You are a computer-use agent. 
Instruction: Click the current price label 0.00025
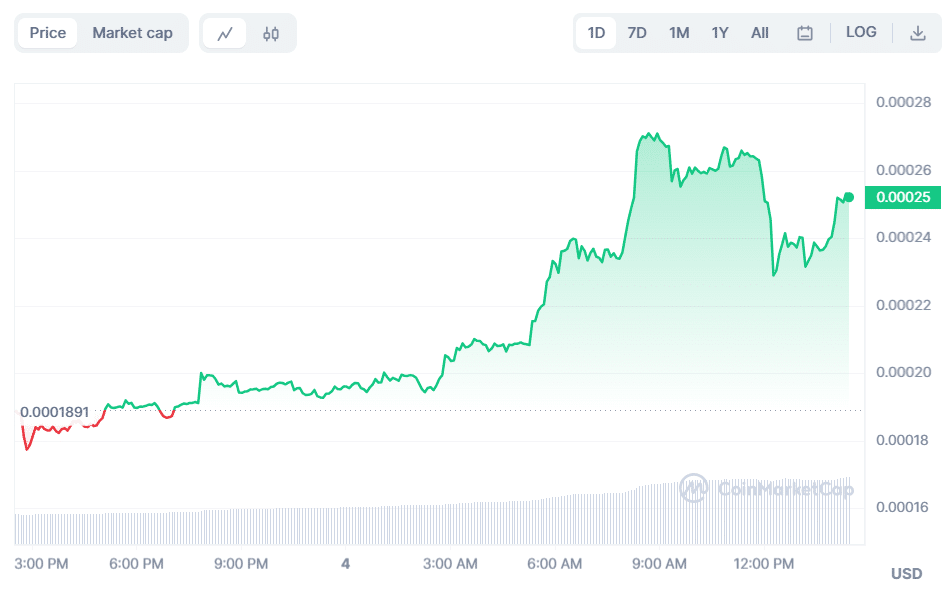click(x=903, y=198)
